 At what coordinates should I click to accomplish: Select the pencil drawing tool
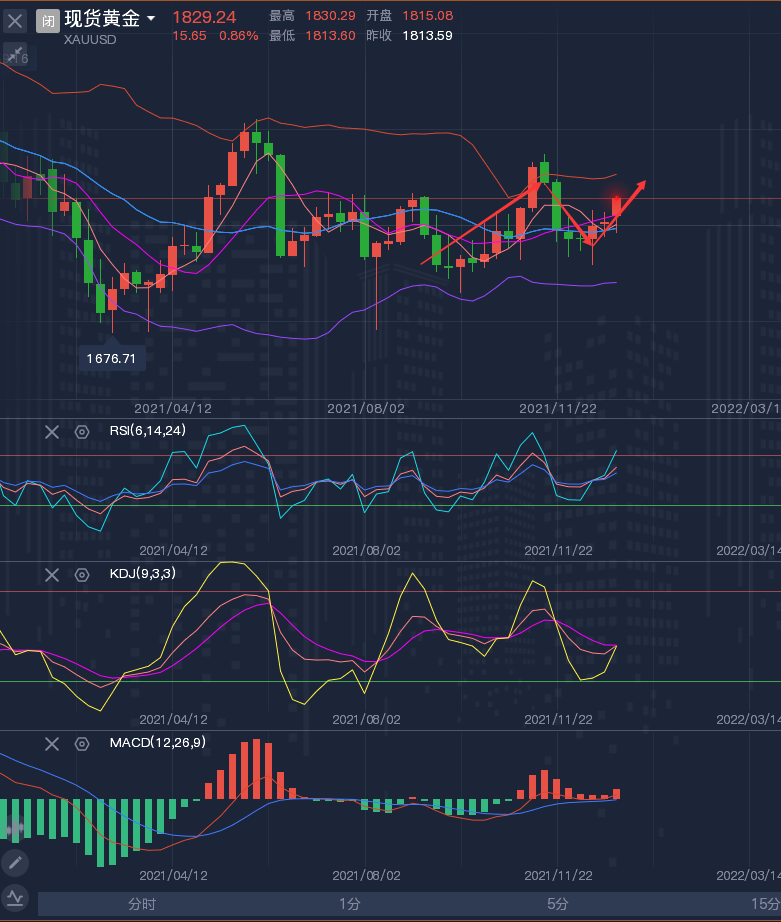(x=15, y=862)
